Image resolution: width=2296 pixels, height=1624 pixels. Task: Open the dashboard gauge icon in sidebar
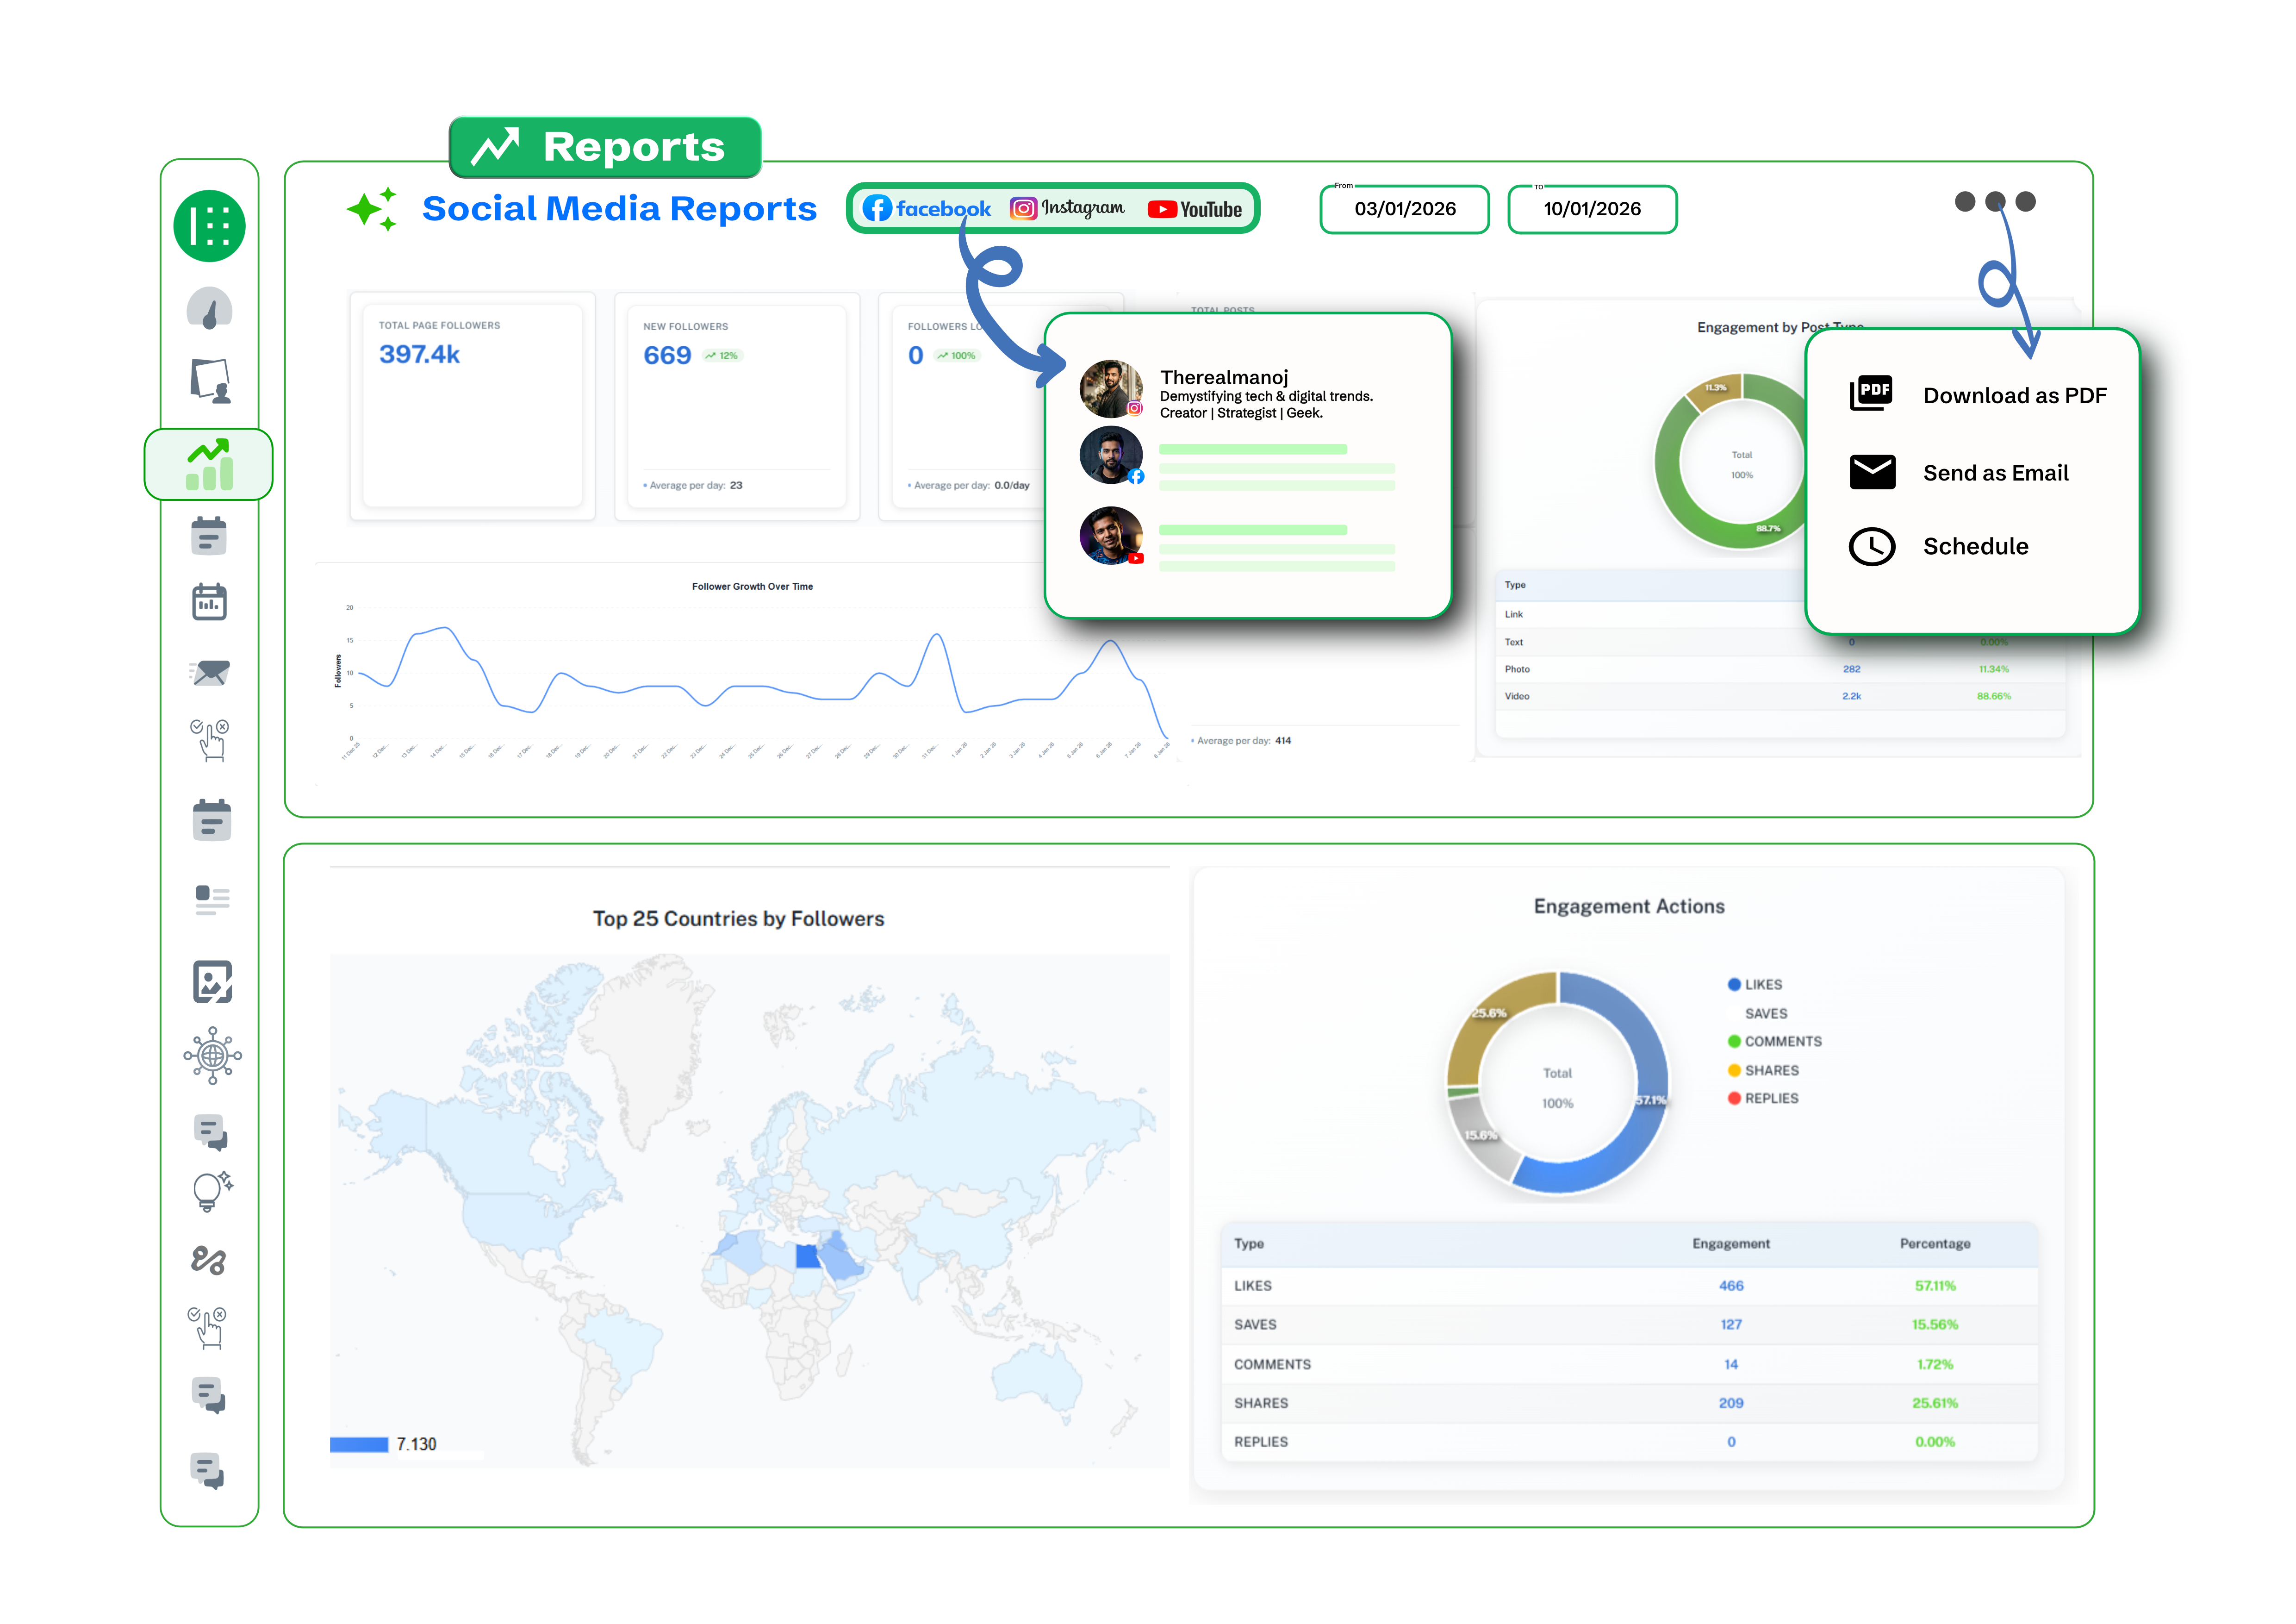click(209, 309)
